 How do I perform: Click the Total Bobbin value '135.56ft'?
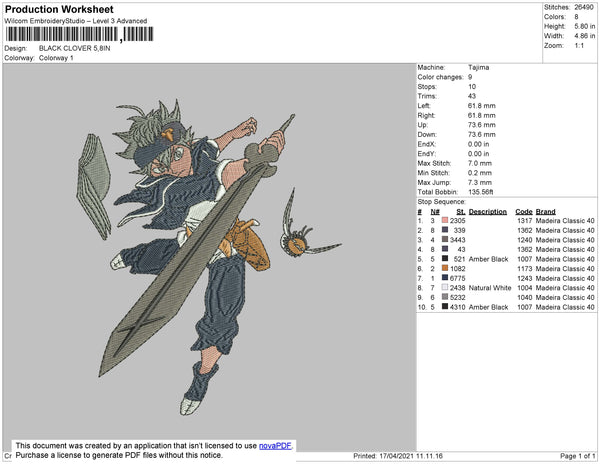point(481,192)
